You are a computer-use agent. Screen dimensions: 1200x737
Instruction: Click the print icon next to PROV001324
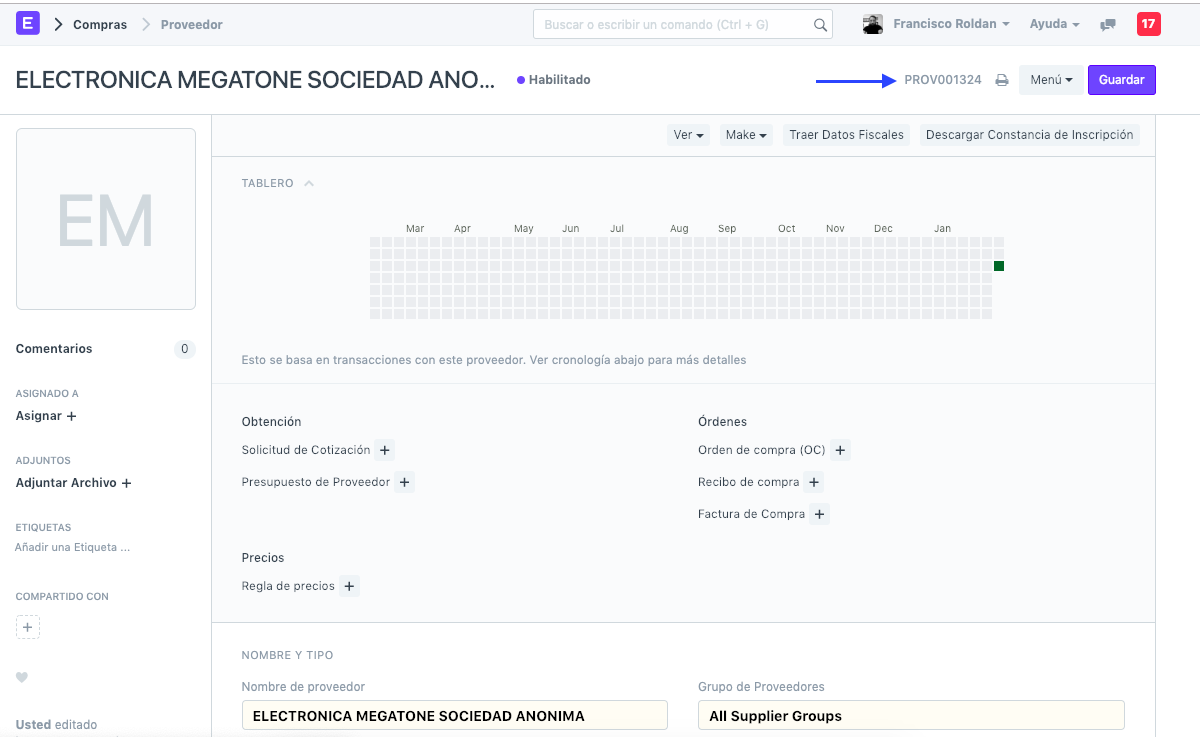(1001, 81)
